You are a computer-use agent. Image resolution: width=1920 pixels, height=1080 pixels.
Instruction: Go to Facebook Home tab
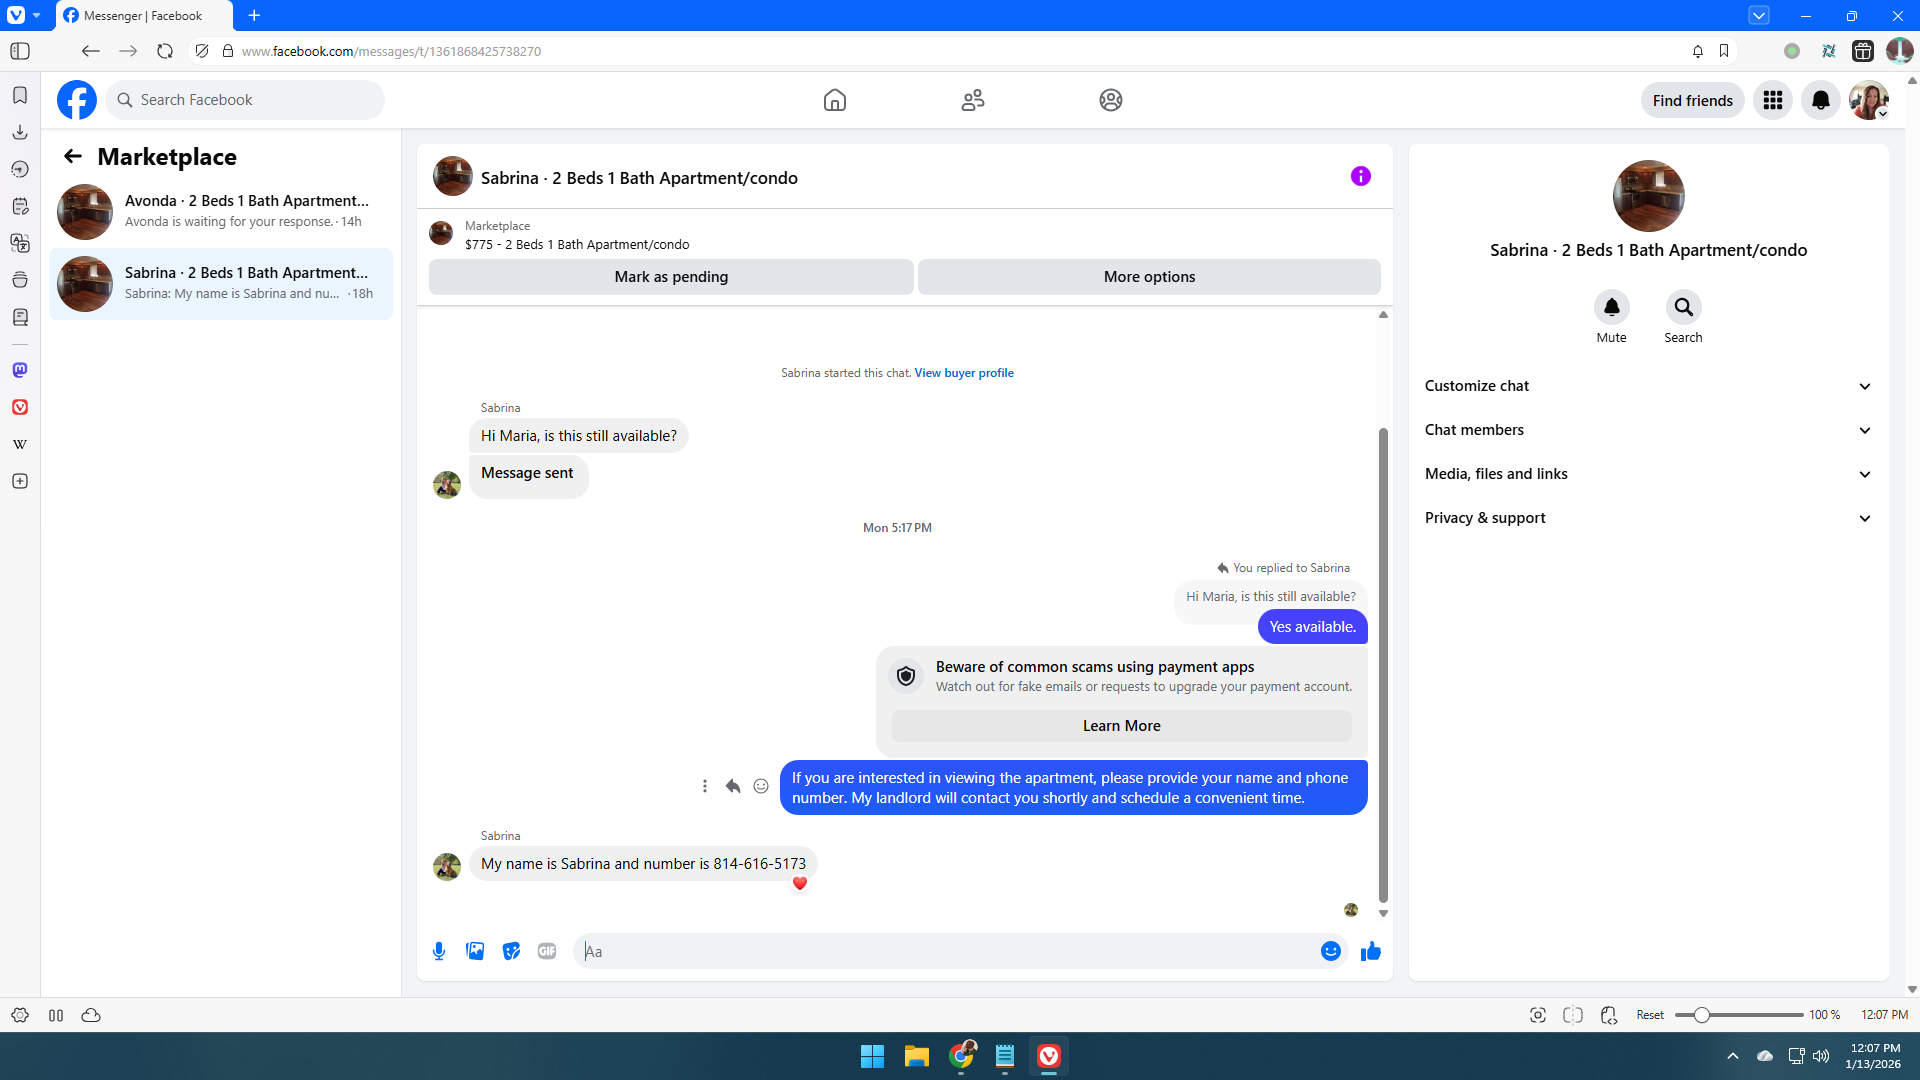[x=834, y=100]
